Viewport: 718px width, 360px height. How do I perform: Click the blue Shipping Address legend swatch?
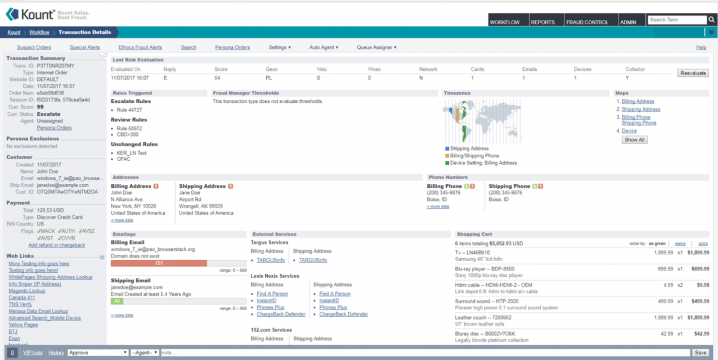(447, 148)
